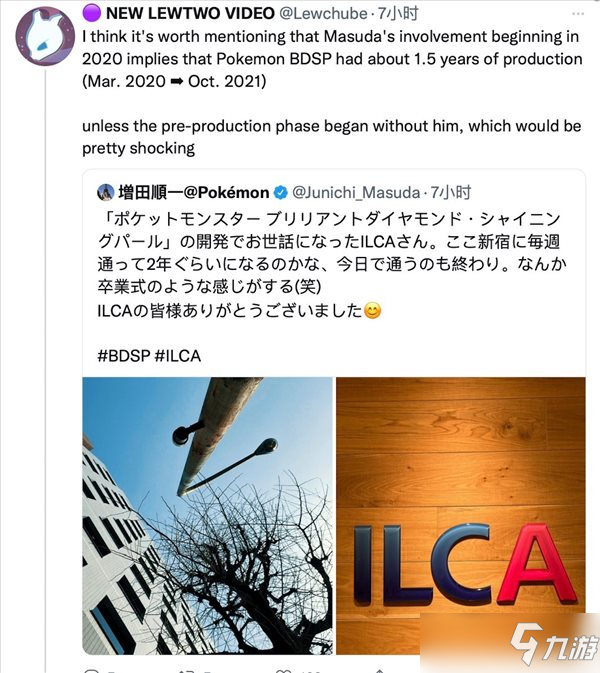Click the purple circle emoji beside the name
Image resolution: width=600 pixels, height=673 pixels.
91,13
